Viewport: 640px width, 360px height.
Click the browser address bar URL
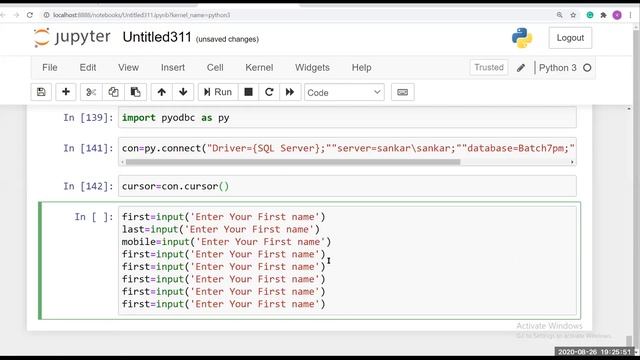pos(142,15)
